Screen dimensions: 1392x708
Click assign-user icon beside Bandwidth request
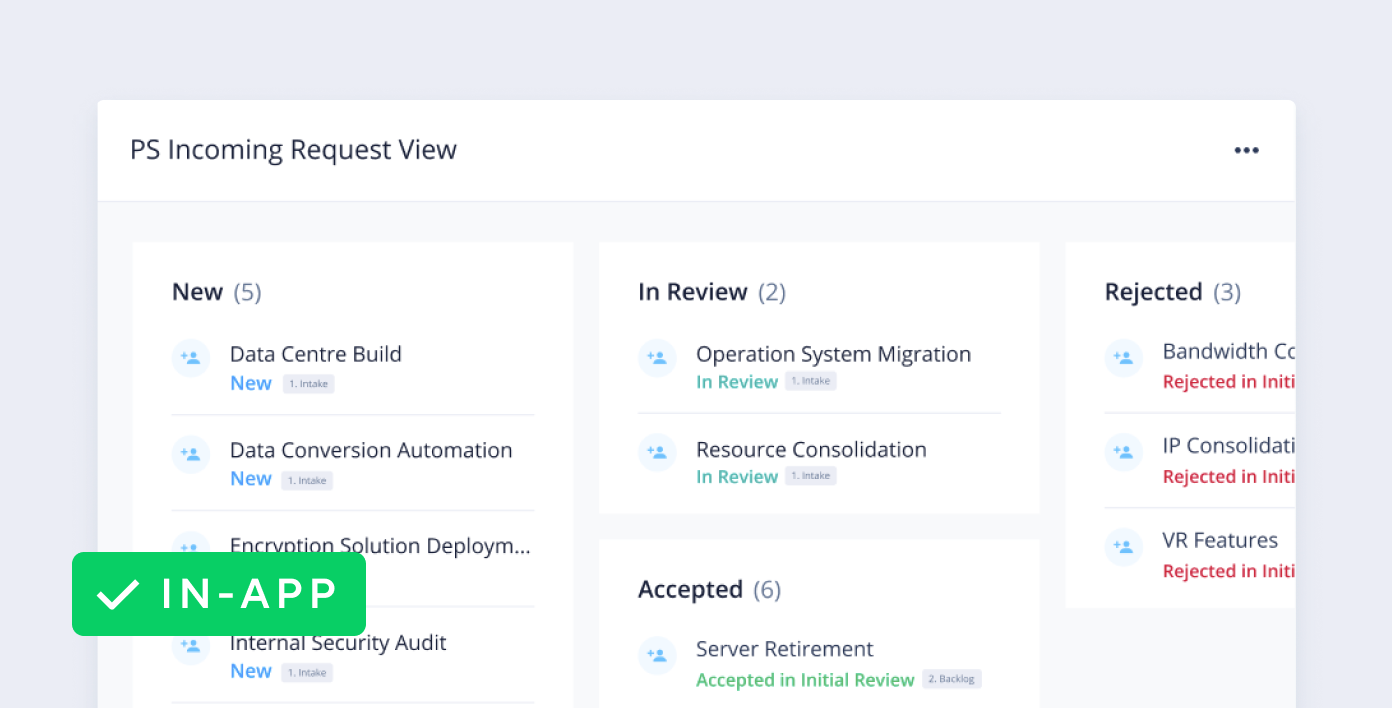1123,357
